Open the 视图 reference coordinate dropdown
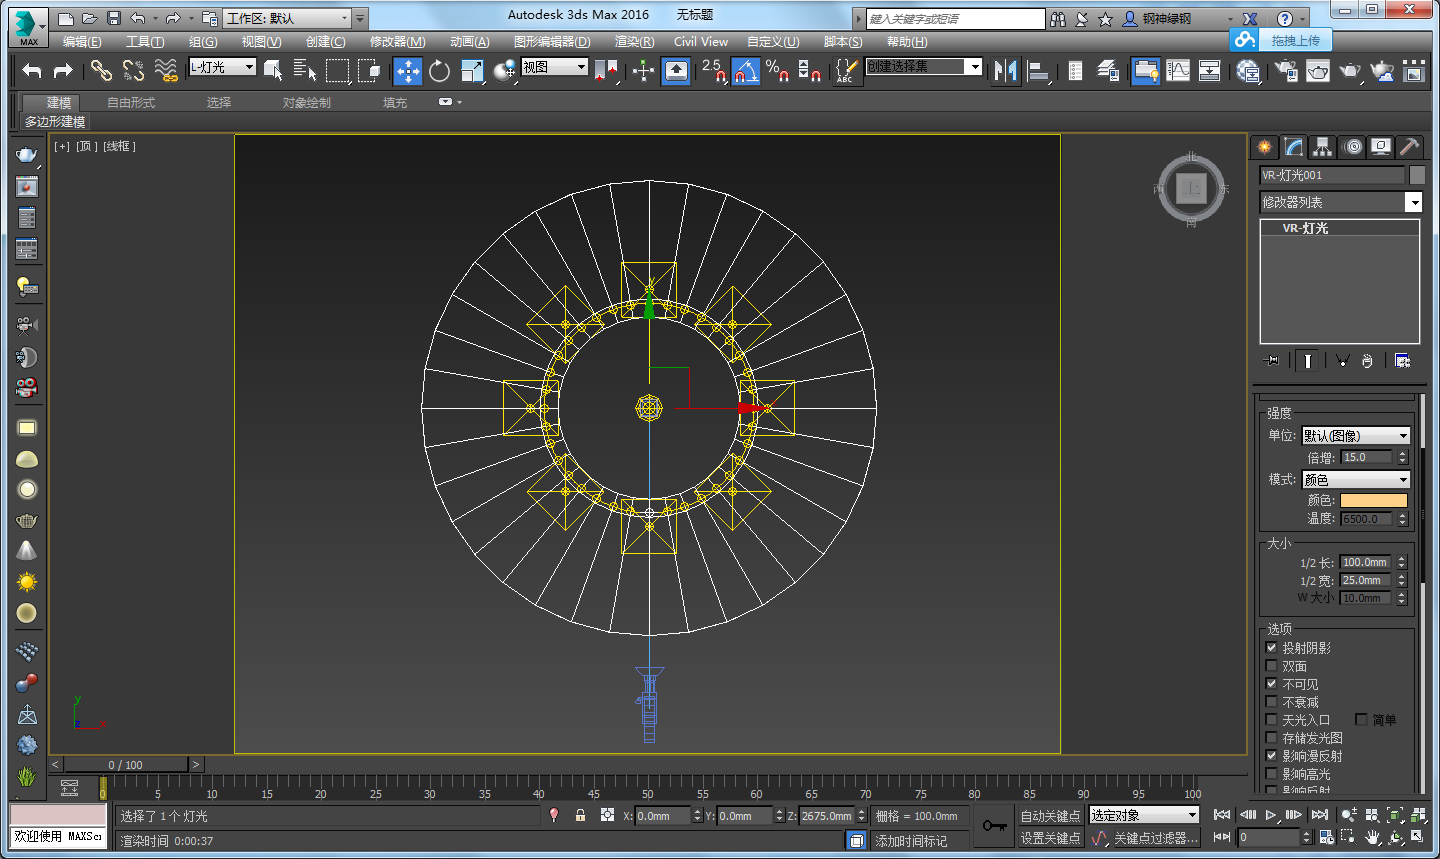 (x=554, y=67)
